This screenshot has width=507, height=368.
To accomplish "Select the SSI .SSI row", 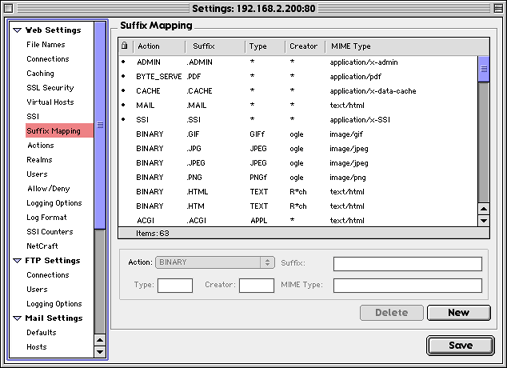I will point(298,119).
